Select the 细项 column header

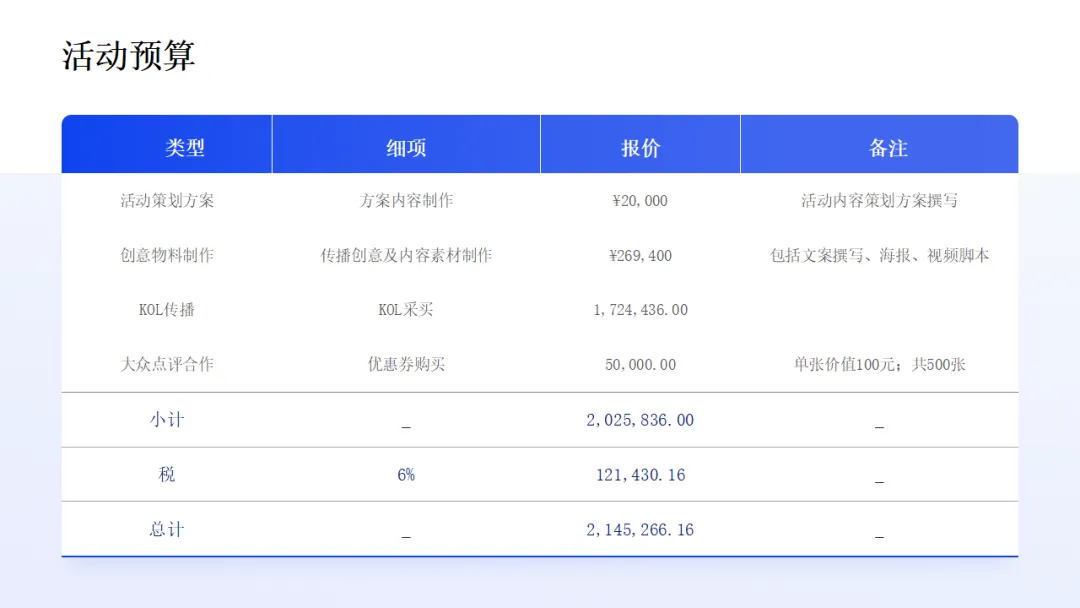406,148
